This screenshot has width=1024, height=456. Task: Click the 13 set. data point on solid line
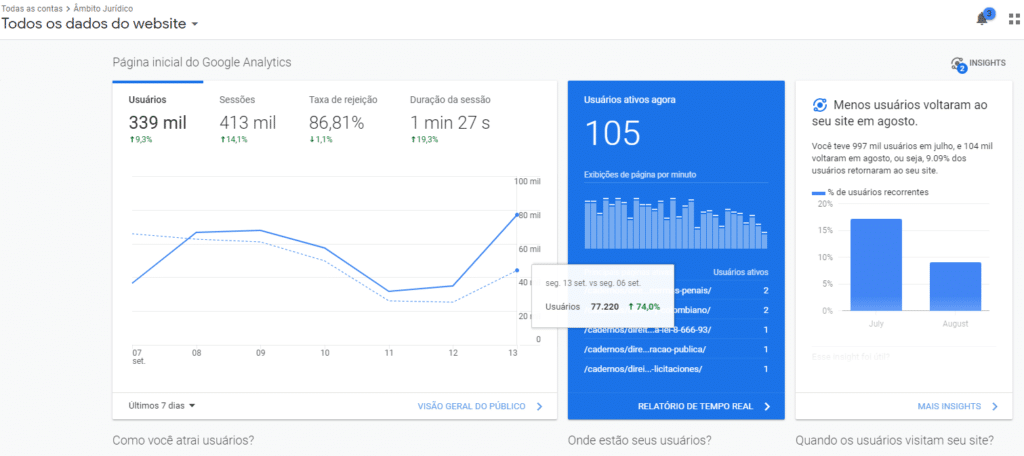pos(517,214)
